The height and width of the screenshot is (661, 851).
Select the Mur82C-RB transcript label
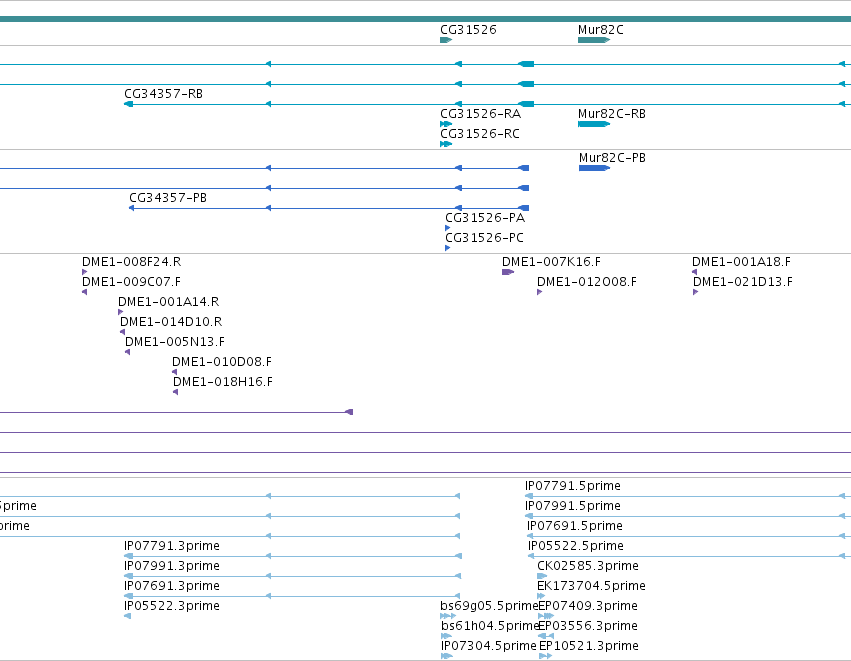(612, 113)
